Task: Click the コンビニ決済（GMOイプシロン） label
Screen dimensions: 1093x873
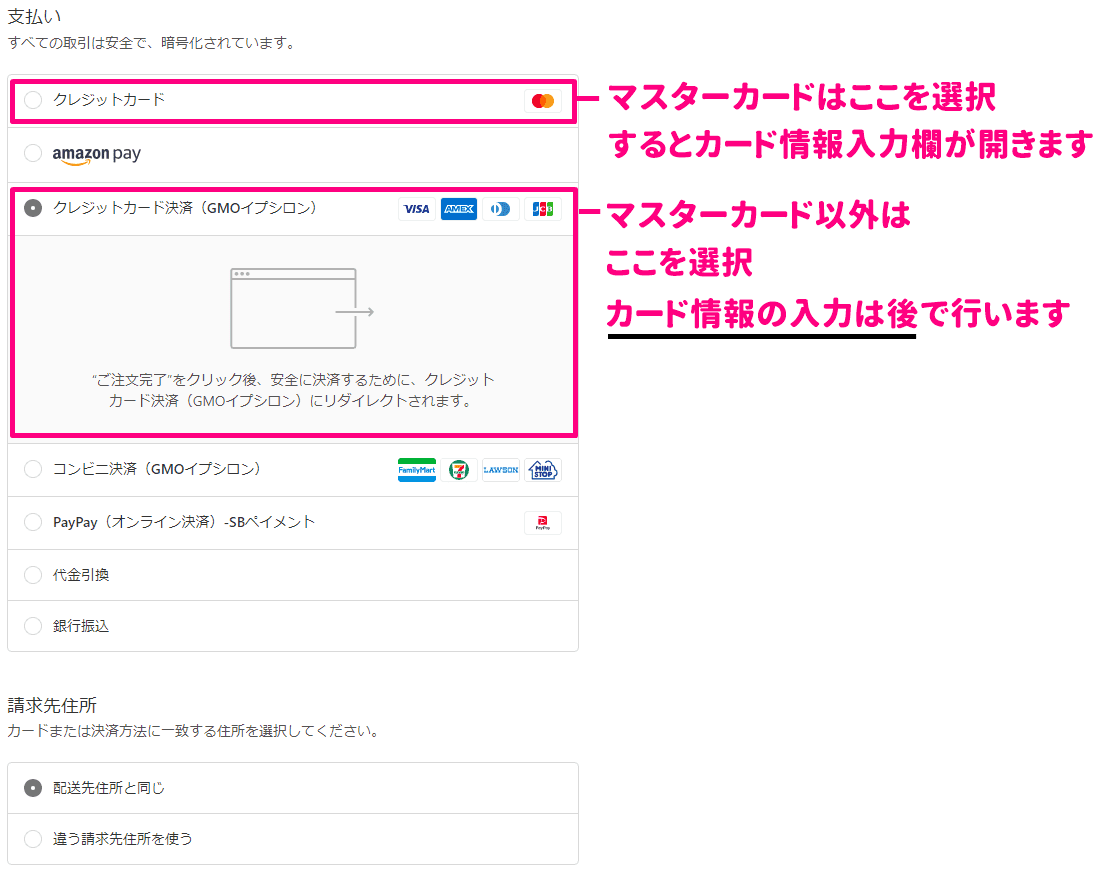Action: tap(158, 469)
